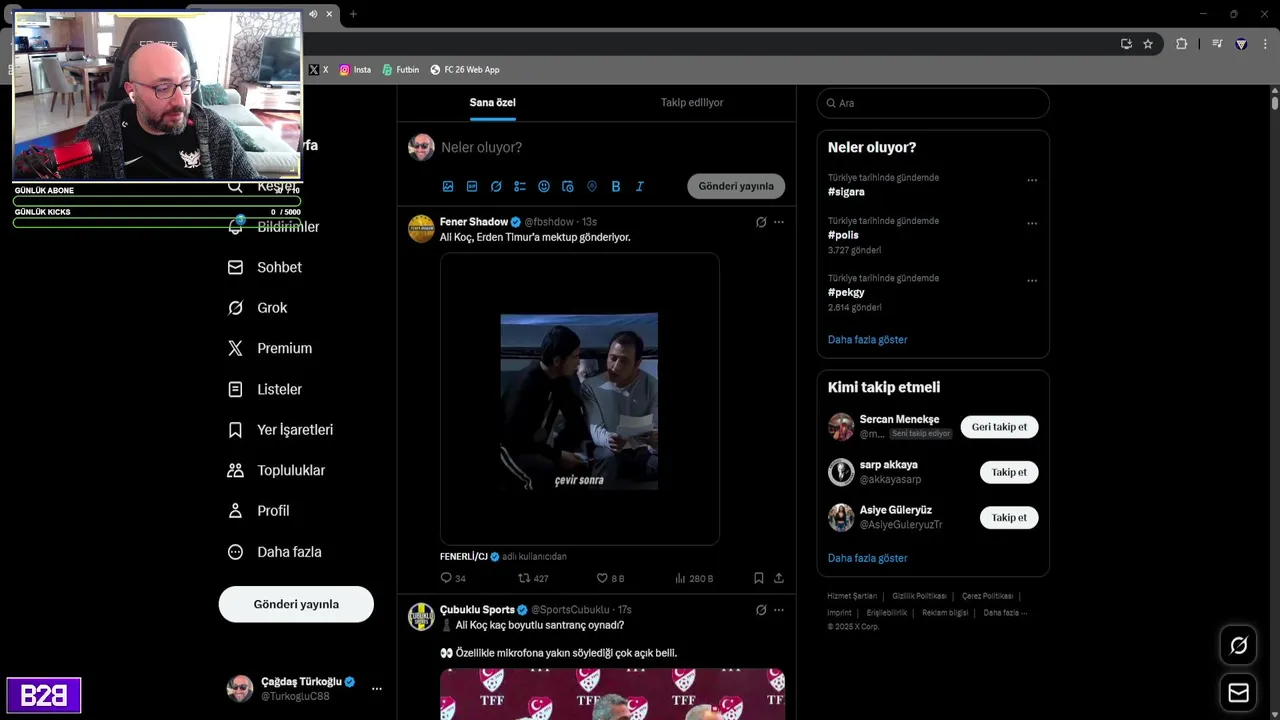Open the #sigara trending topic
The height and width of the screenshot is (720, 1280).
(x=846, y=192)
